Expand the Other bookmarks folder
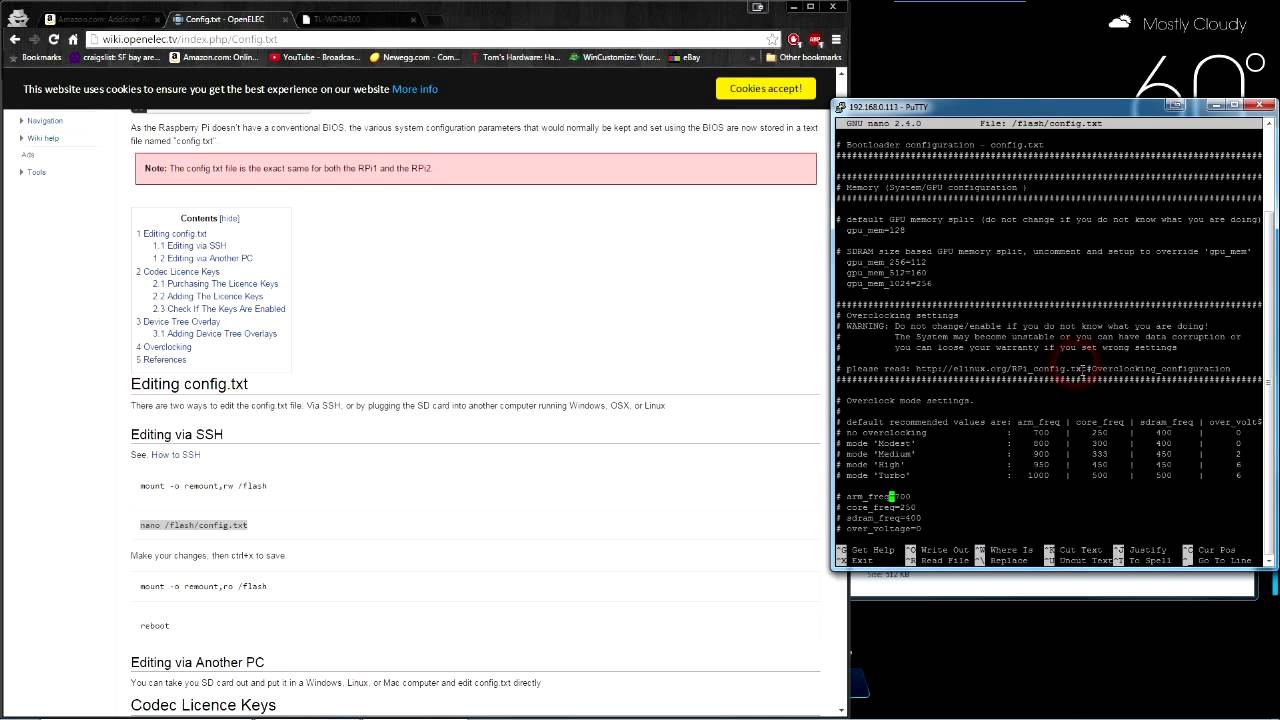The height and width of the screenshot is (720, 1280). (x=803, y=57)
